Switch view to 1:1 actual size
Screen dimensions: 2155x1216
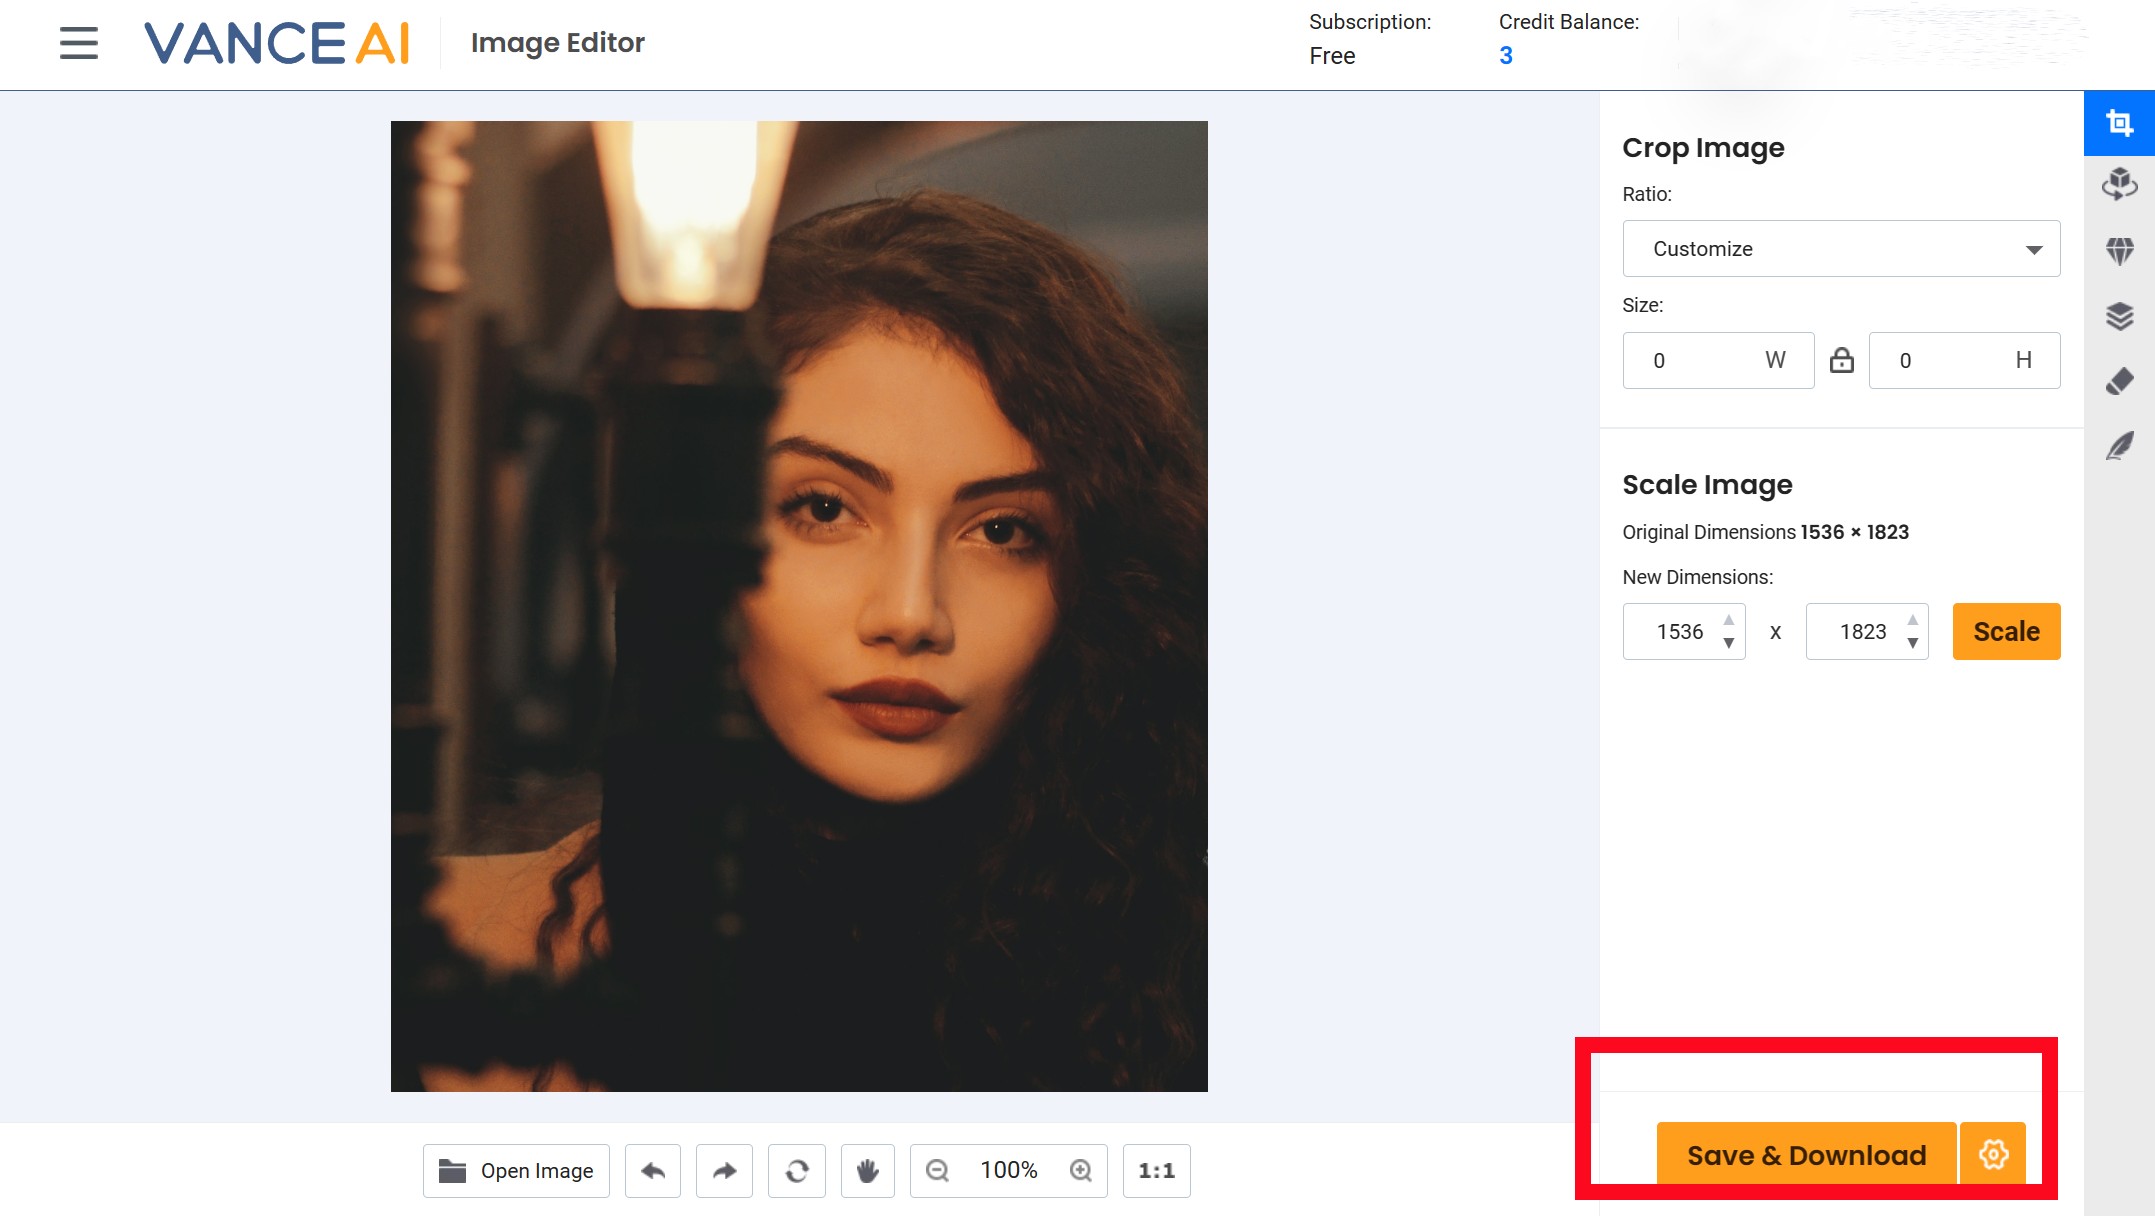(1156, 1170)
